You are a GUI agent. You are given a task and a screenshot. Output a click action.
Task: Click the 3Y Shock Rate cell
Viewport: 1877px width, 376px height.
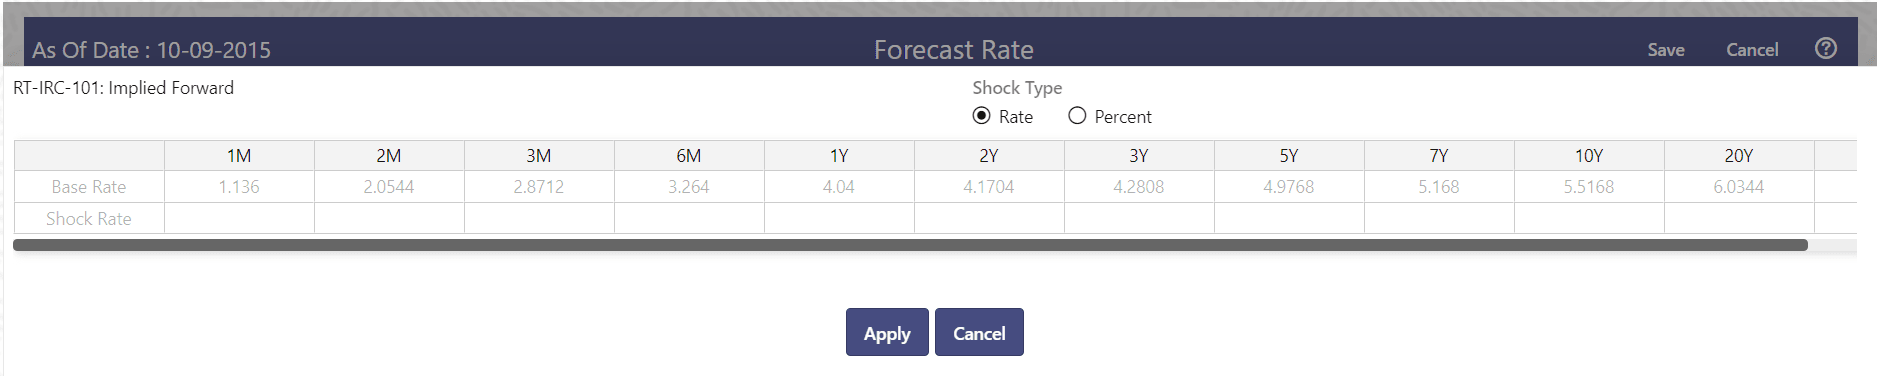[1139, 218]
